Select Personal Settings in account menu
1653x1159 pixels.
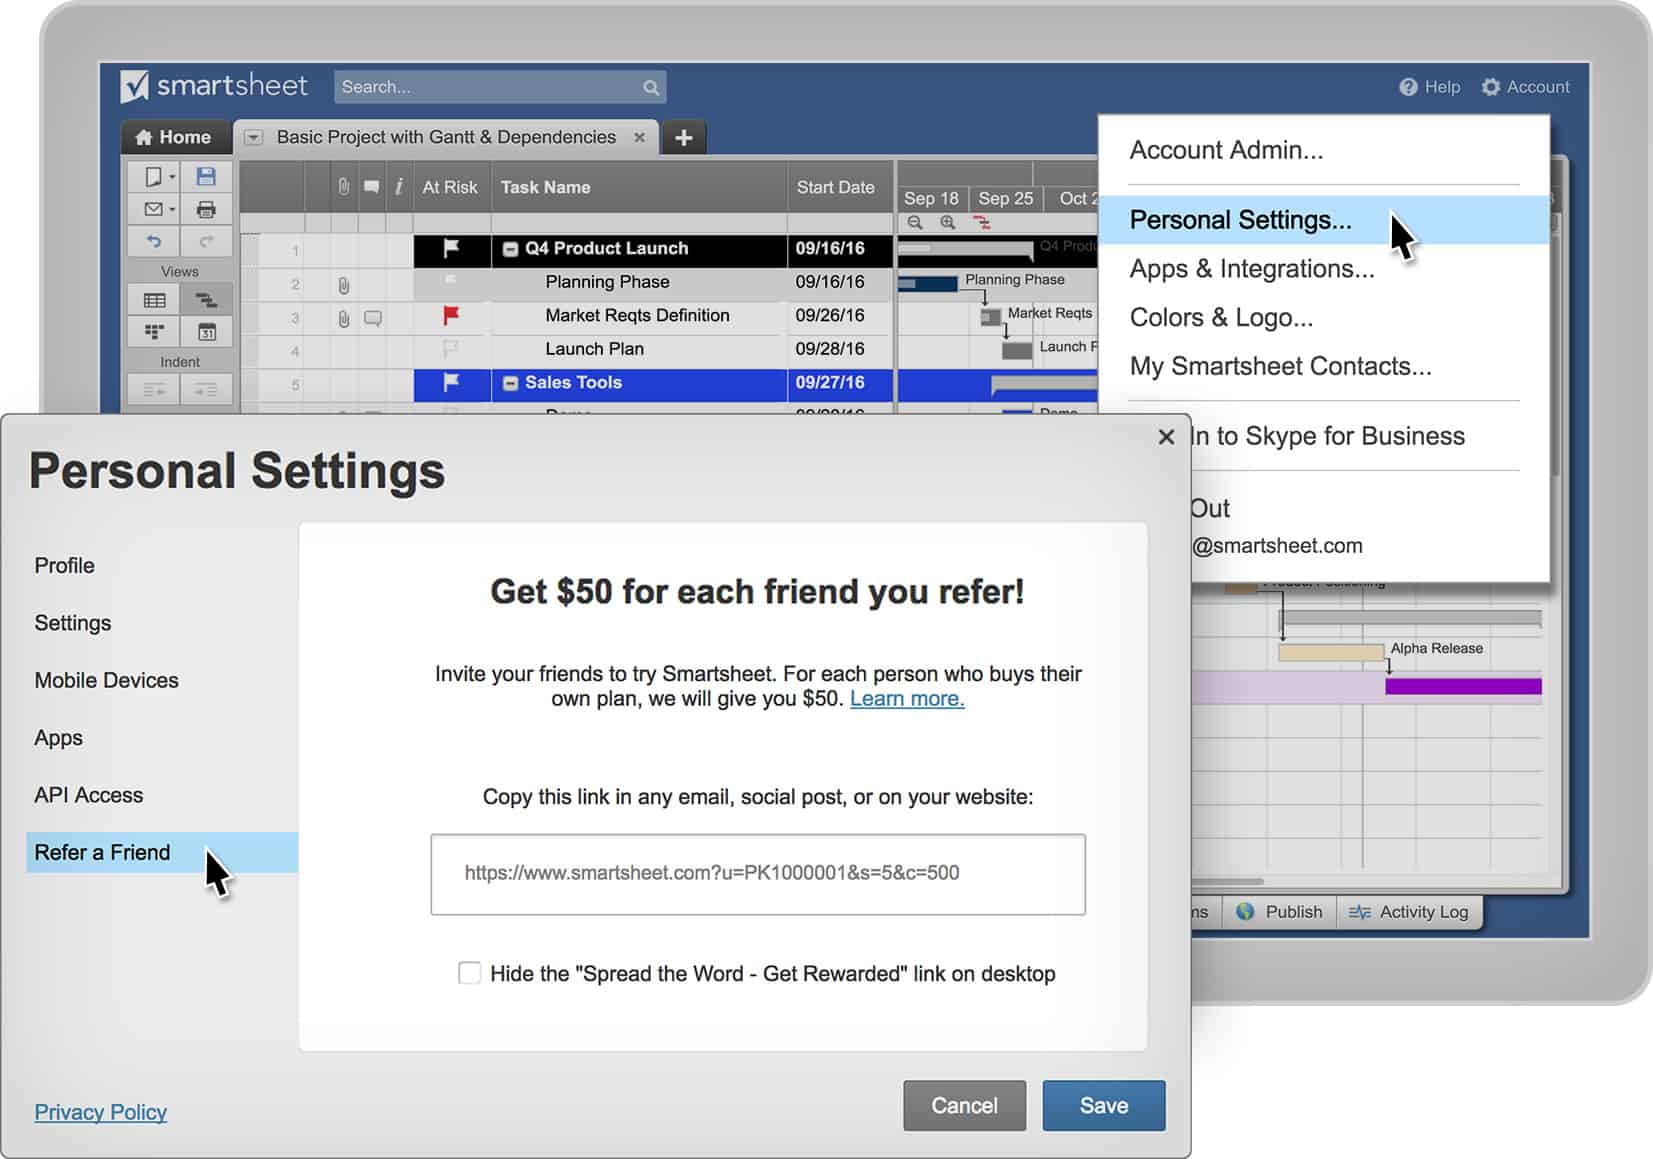(1324, 220)
